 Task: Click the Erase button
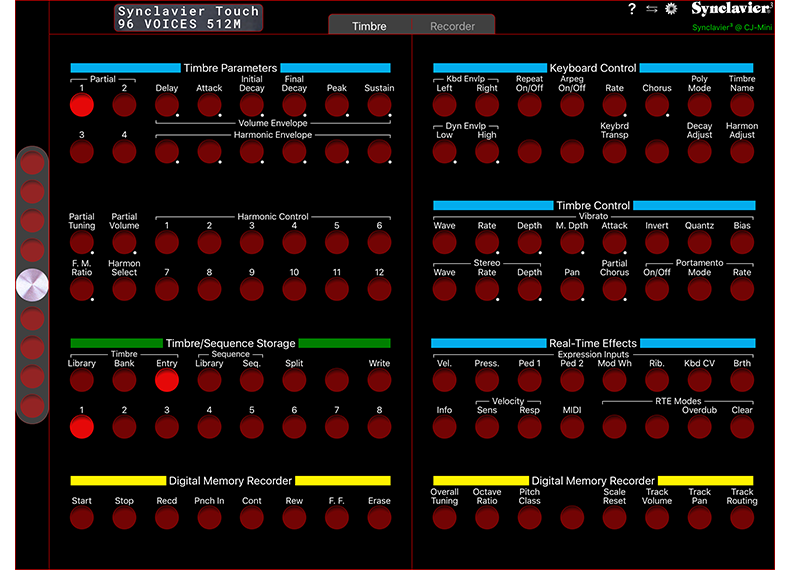(x=379, y=518)
